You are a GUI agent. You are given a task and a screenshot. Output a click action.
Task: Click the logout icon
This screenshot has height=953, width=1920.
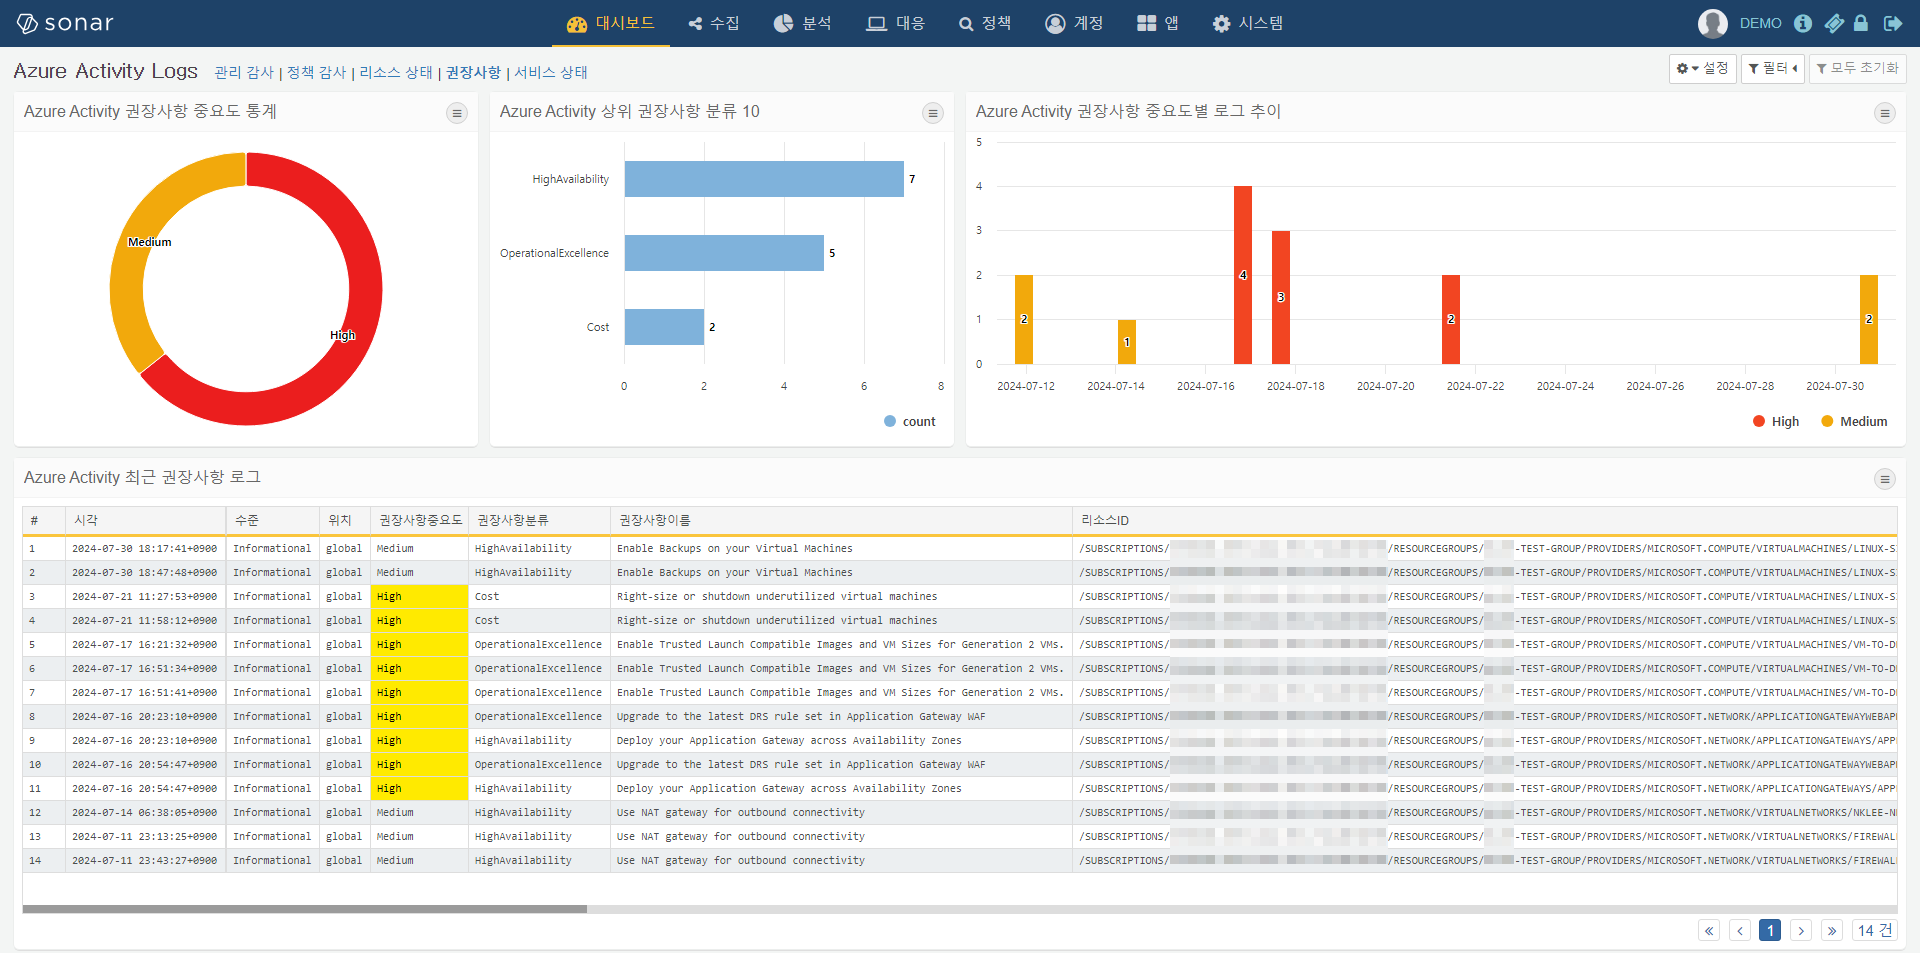[x=1893, y=23]
